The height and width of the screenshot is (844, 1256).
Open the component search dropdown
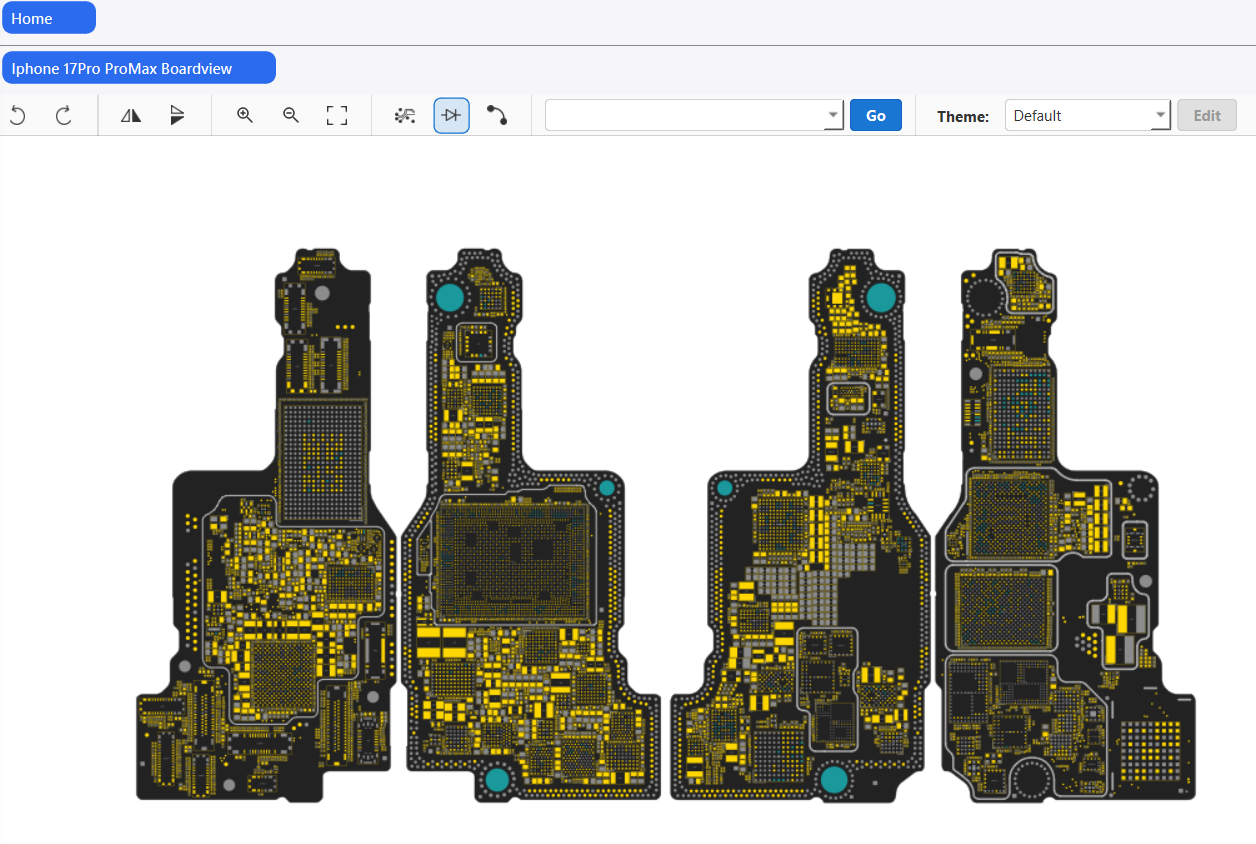[832, 115]
